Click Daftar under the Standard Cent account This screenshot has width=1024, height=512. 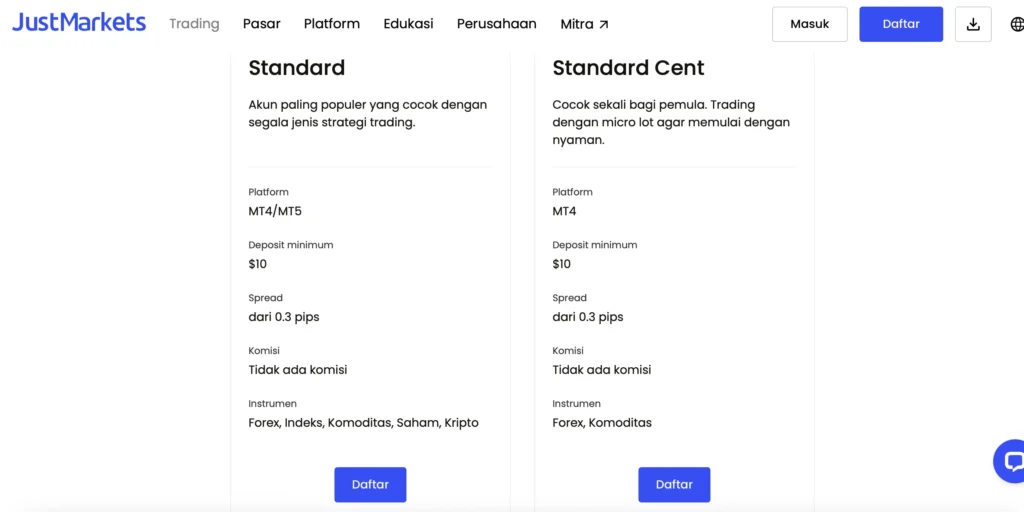674,485
